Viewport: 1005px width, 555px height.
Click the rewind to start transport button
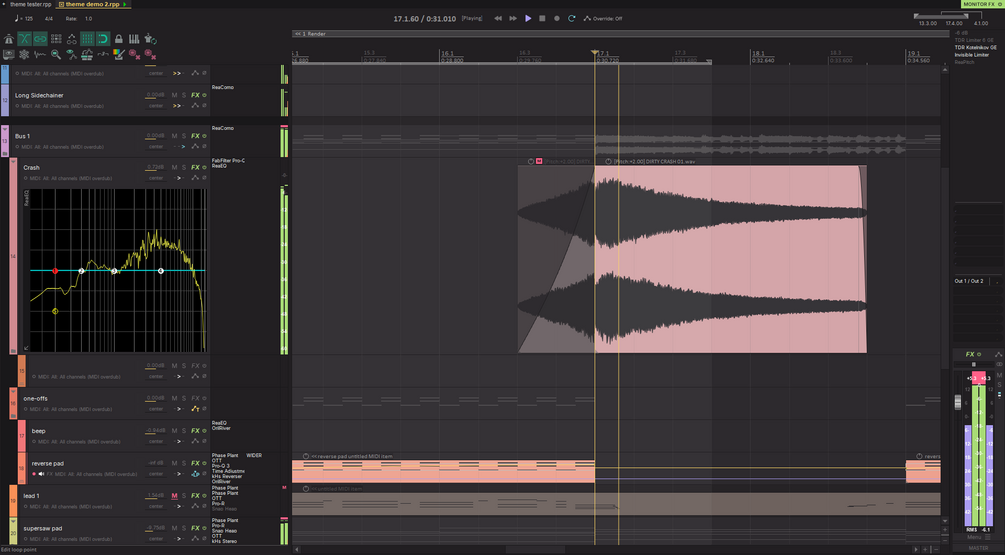[x=498, y=19]
